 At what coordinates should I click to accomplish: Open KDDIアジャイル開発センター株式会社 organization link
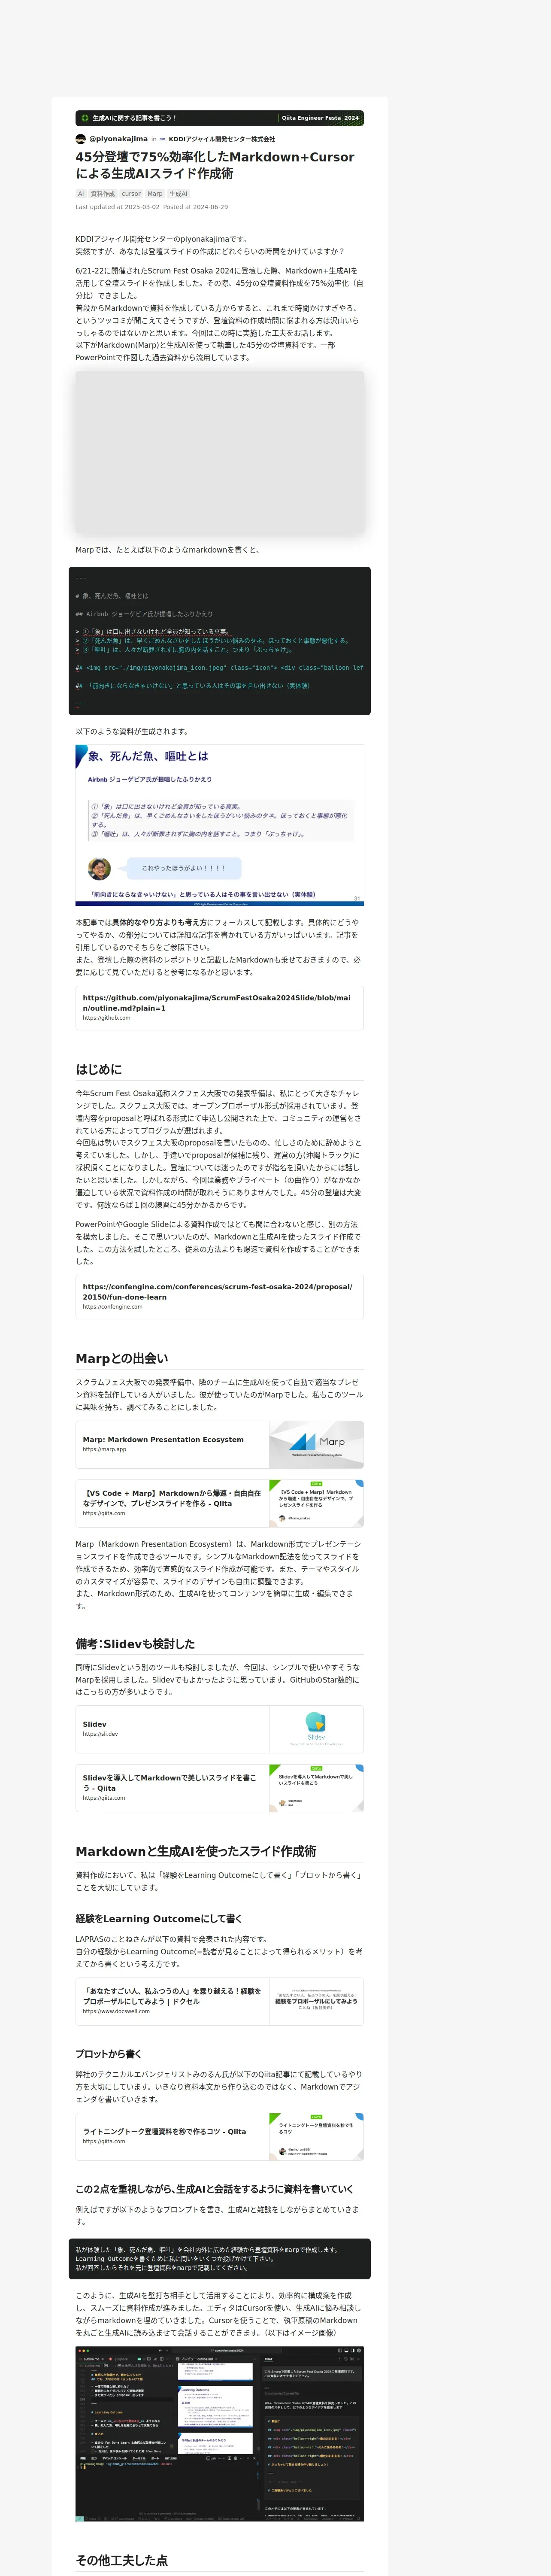pos(221,139)
